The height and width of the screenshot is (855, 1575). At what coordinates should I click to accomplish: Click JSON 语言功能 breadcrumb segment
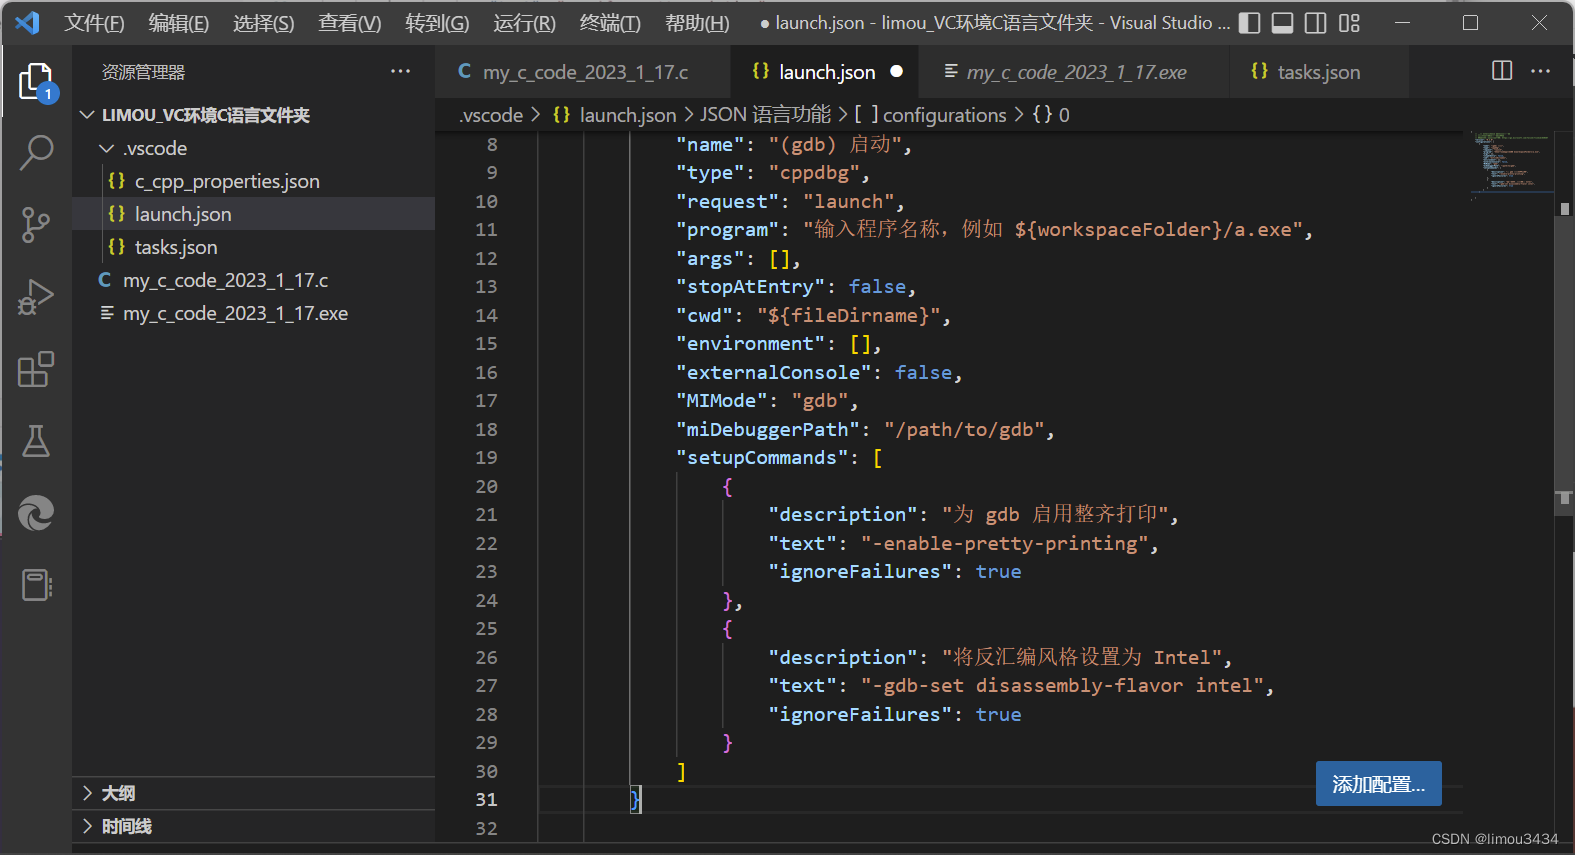(765, 115)
